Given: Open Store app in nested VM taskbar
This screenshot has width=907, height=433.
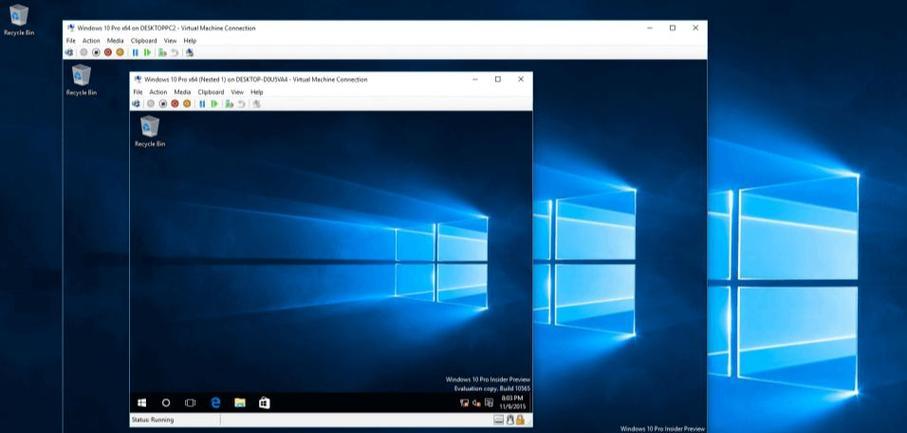Looking at the screenshot, I should pyautogui.click(x=264, y=403).
